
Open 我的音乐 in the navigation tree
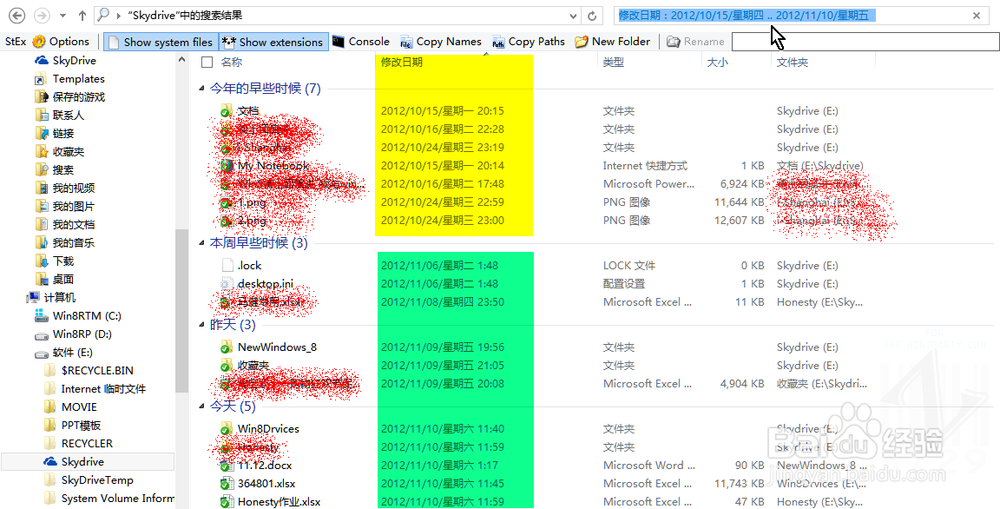point(64,243)
